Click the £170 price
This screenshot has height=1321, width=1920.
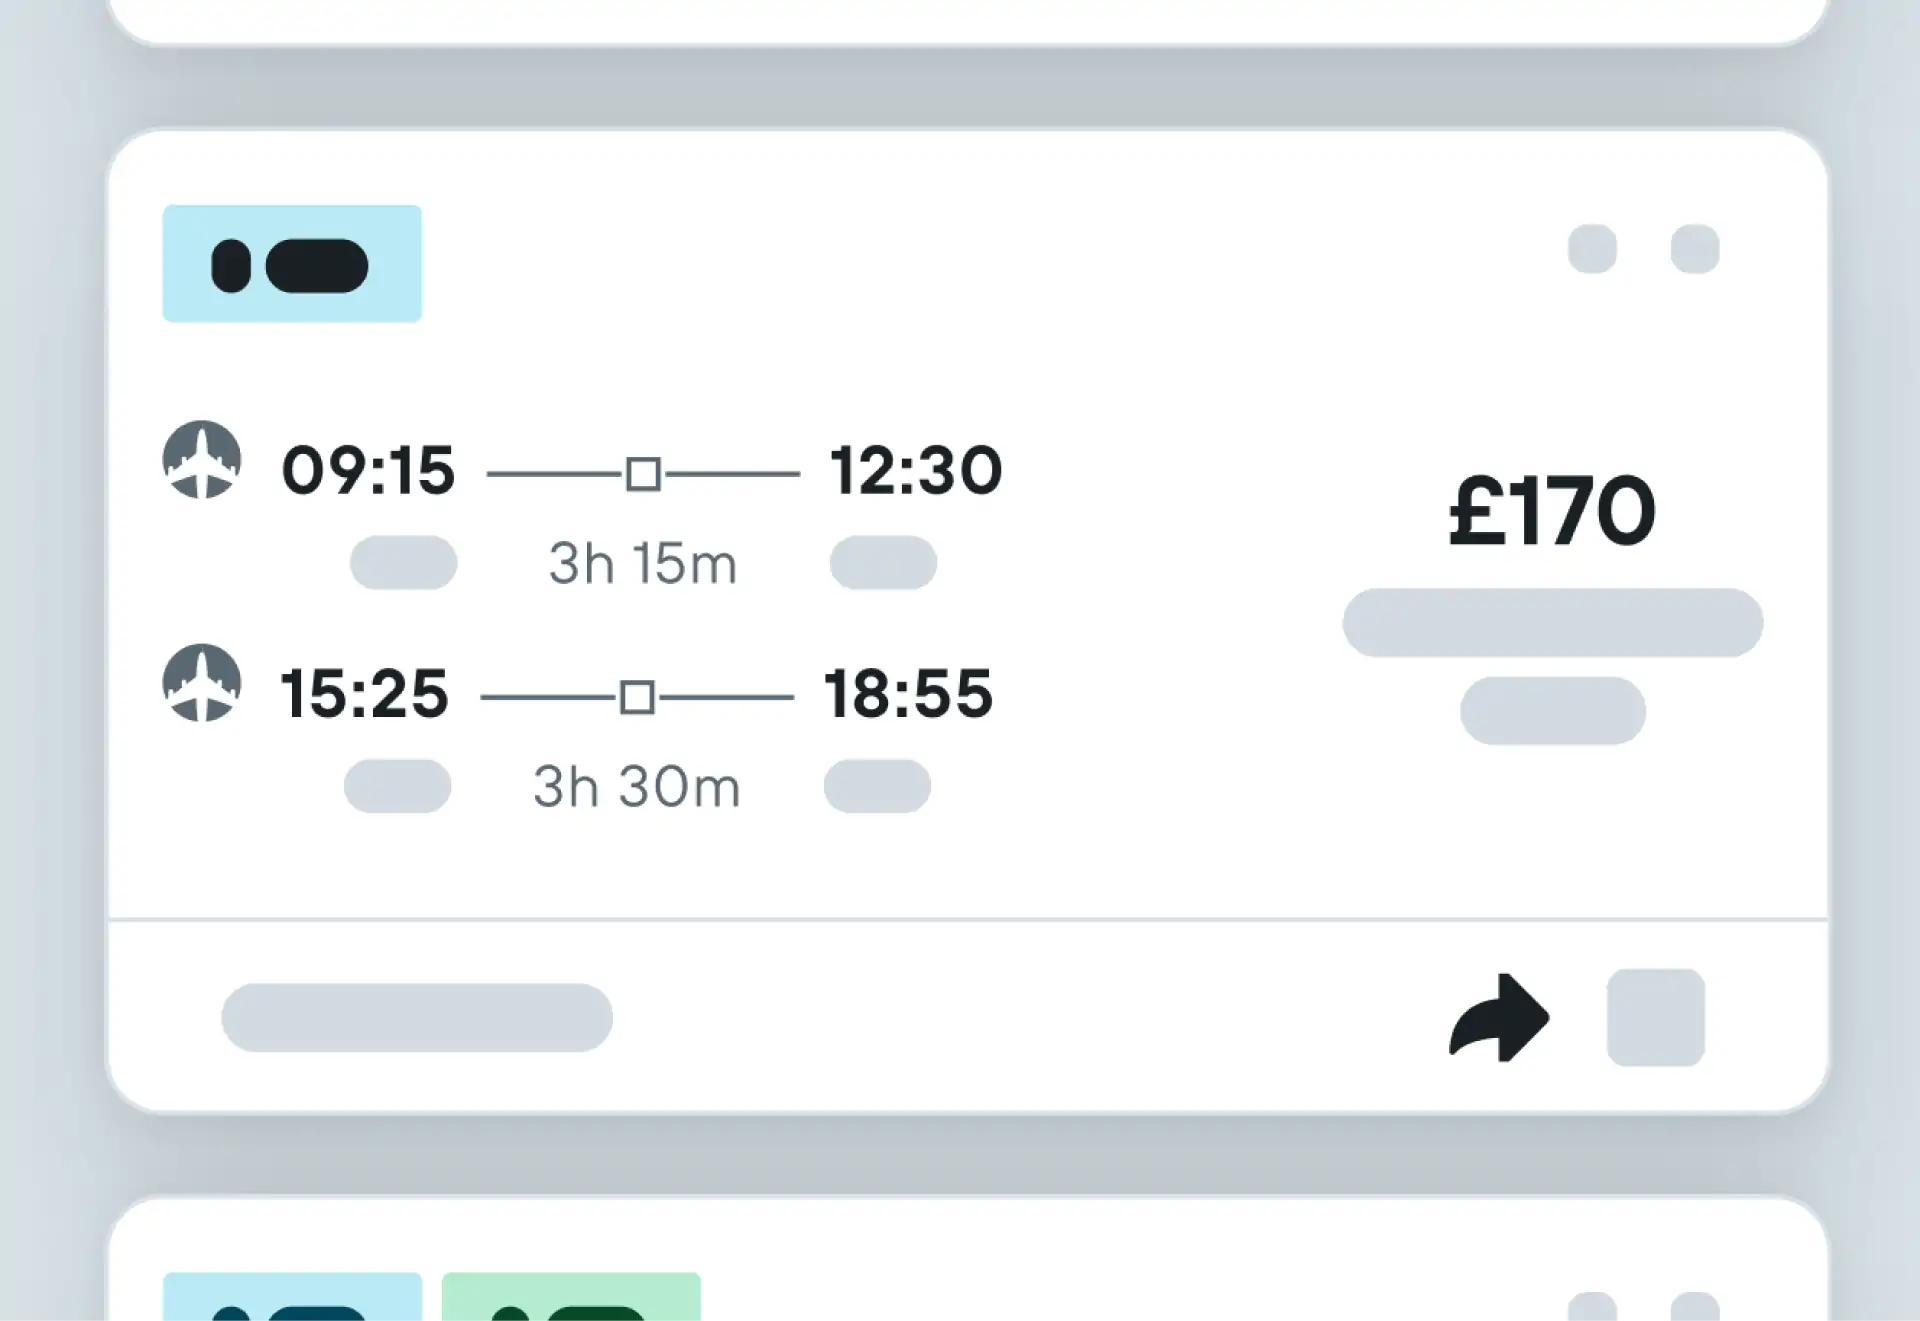click(x=1552, y=511)
